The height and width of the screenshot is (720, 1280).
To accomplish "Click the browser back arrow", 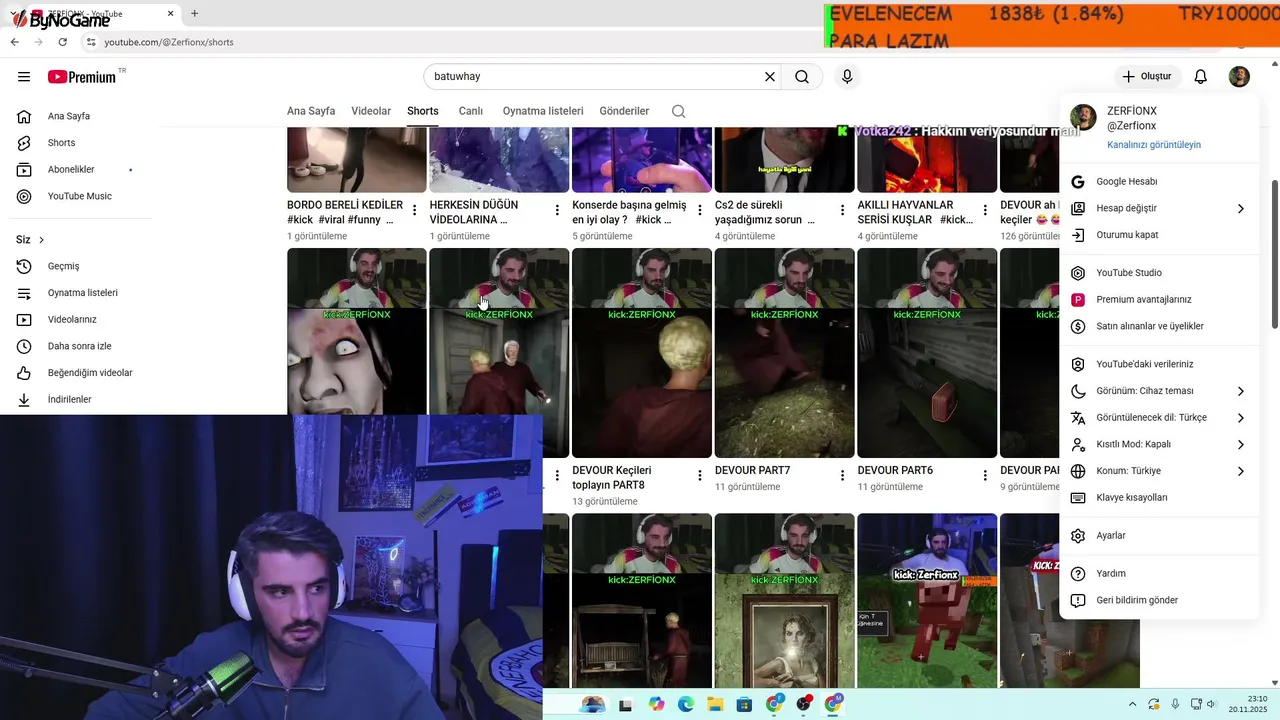I will click(x=15, y=42).
